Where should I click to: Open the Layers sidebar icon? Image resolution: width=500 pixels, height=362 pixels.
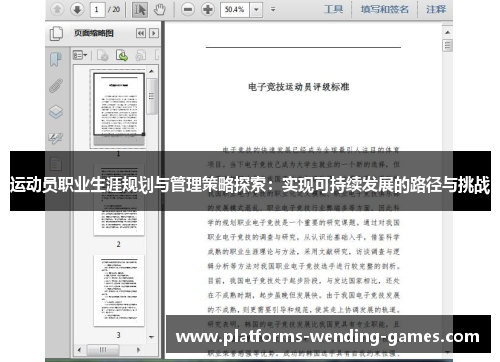tap(56, 112)
